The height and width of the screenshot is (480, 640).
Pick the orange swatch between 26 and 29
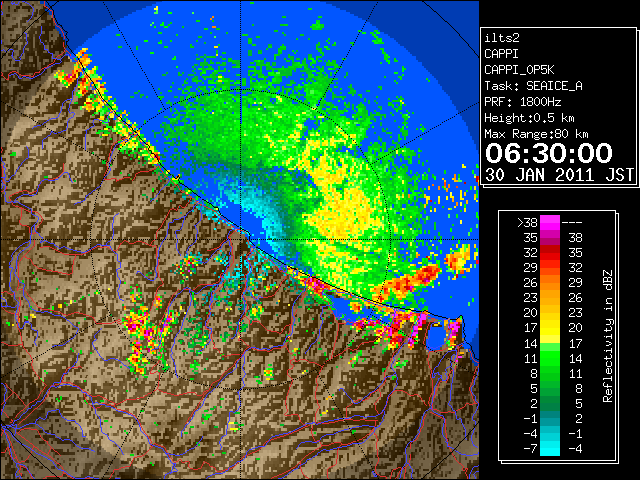click(550, 282)
